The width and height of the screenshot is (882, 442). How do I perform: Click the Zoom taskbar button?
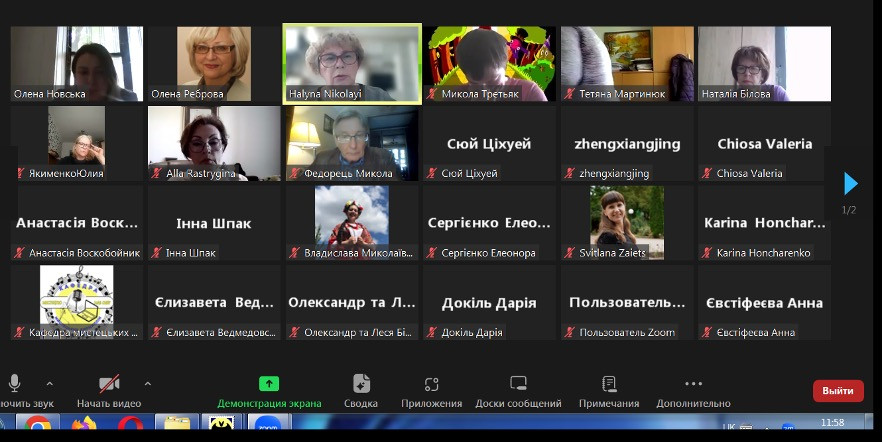tap(269, 423)
